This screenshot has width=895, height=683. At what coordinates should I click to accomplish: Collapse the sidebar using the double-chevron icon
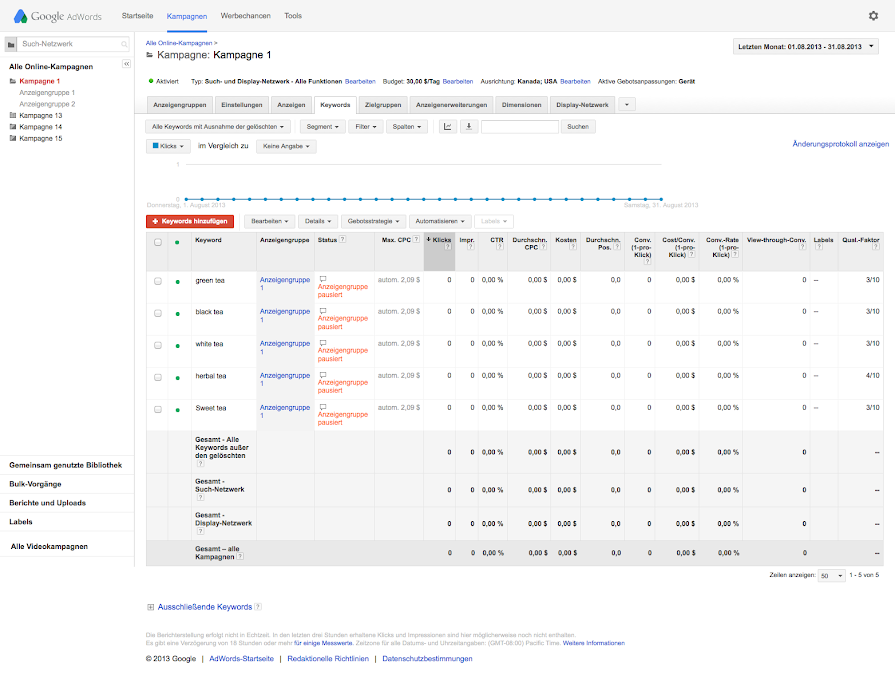124,62
